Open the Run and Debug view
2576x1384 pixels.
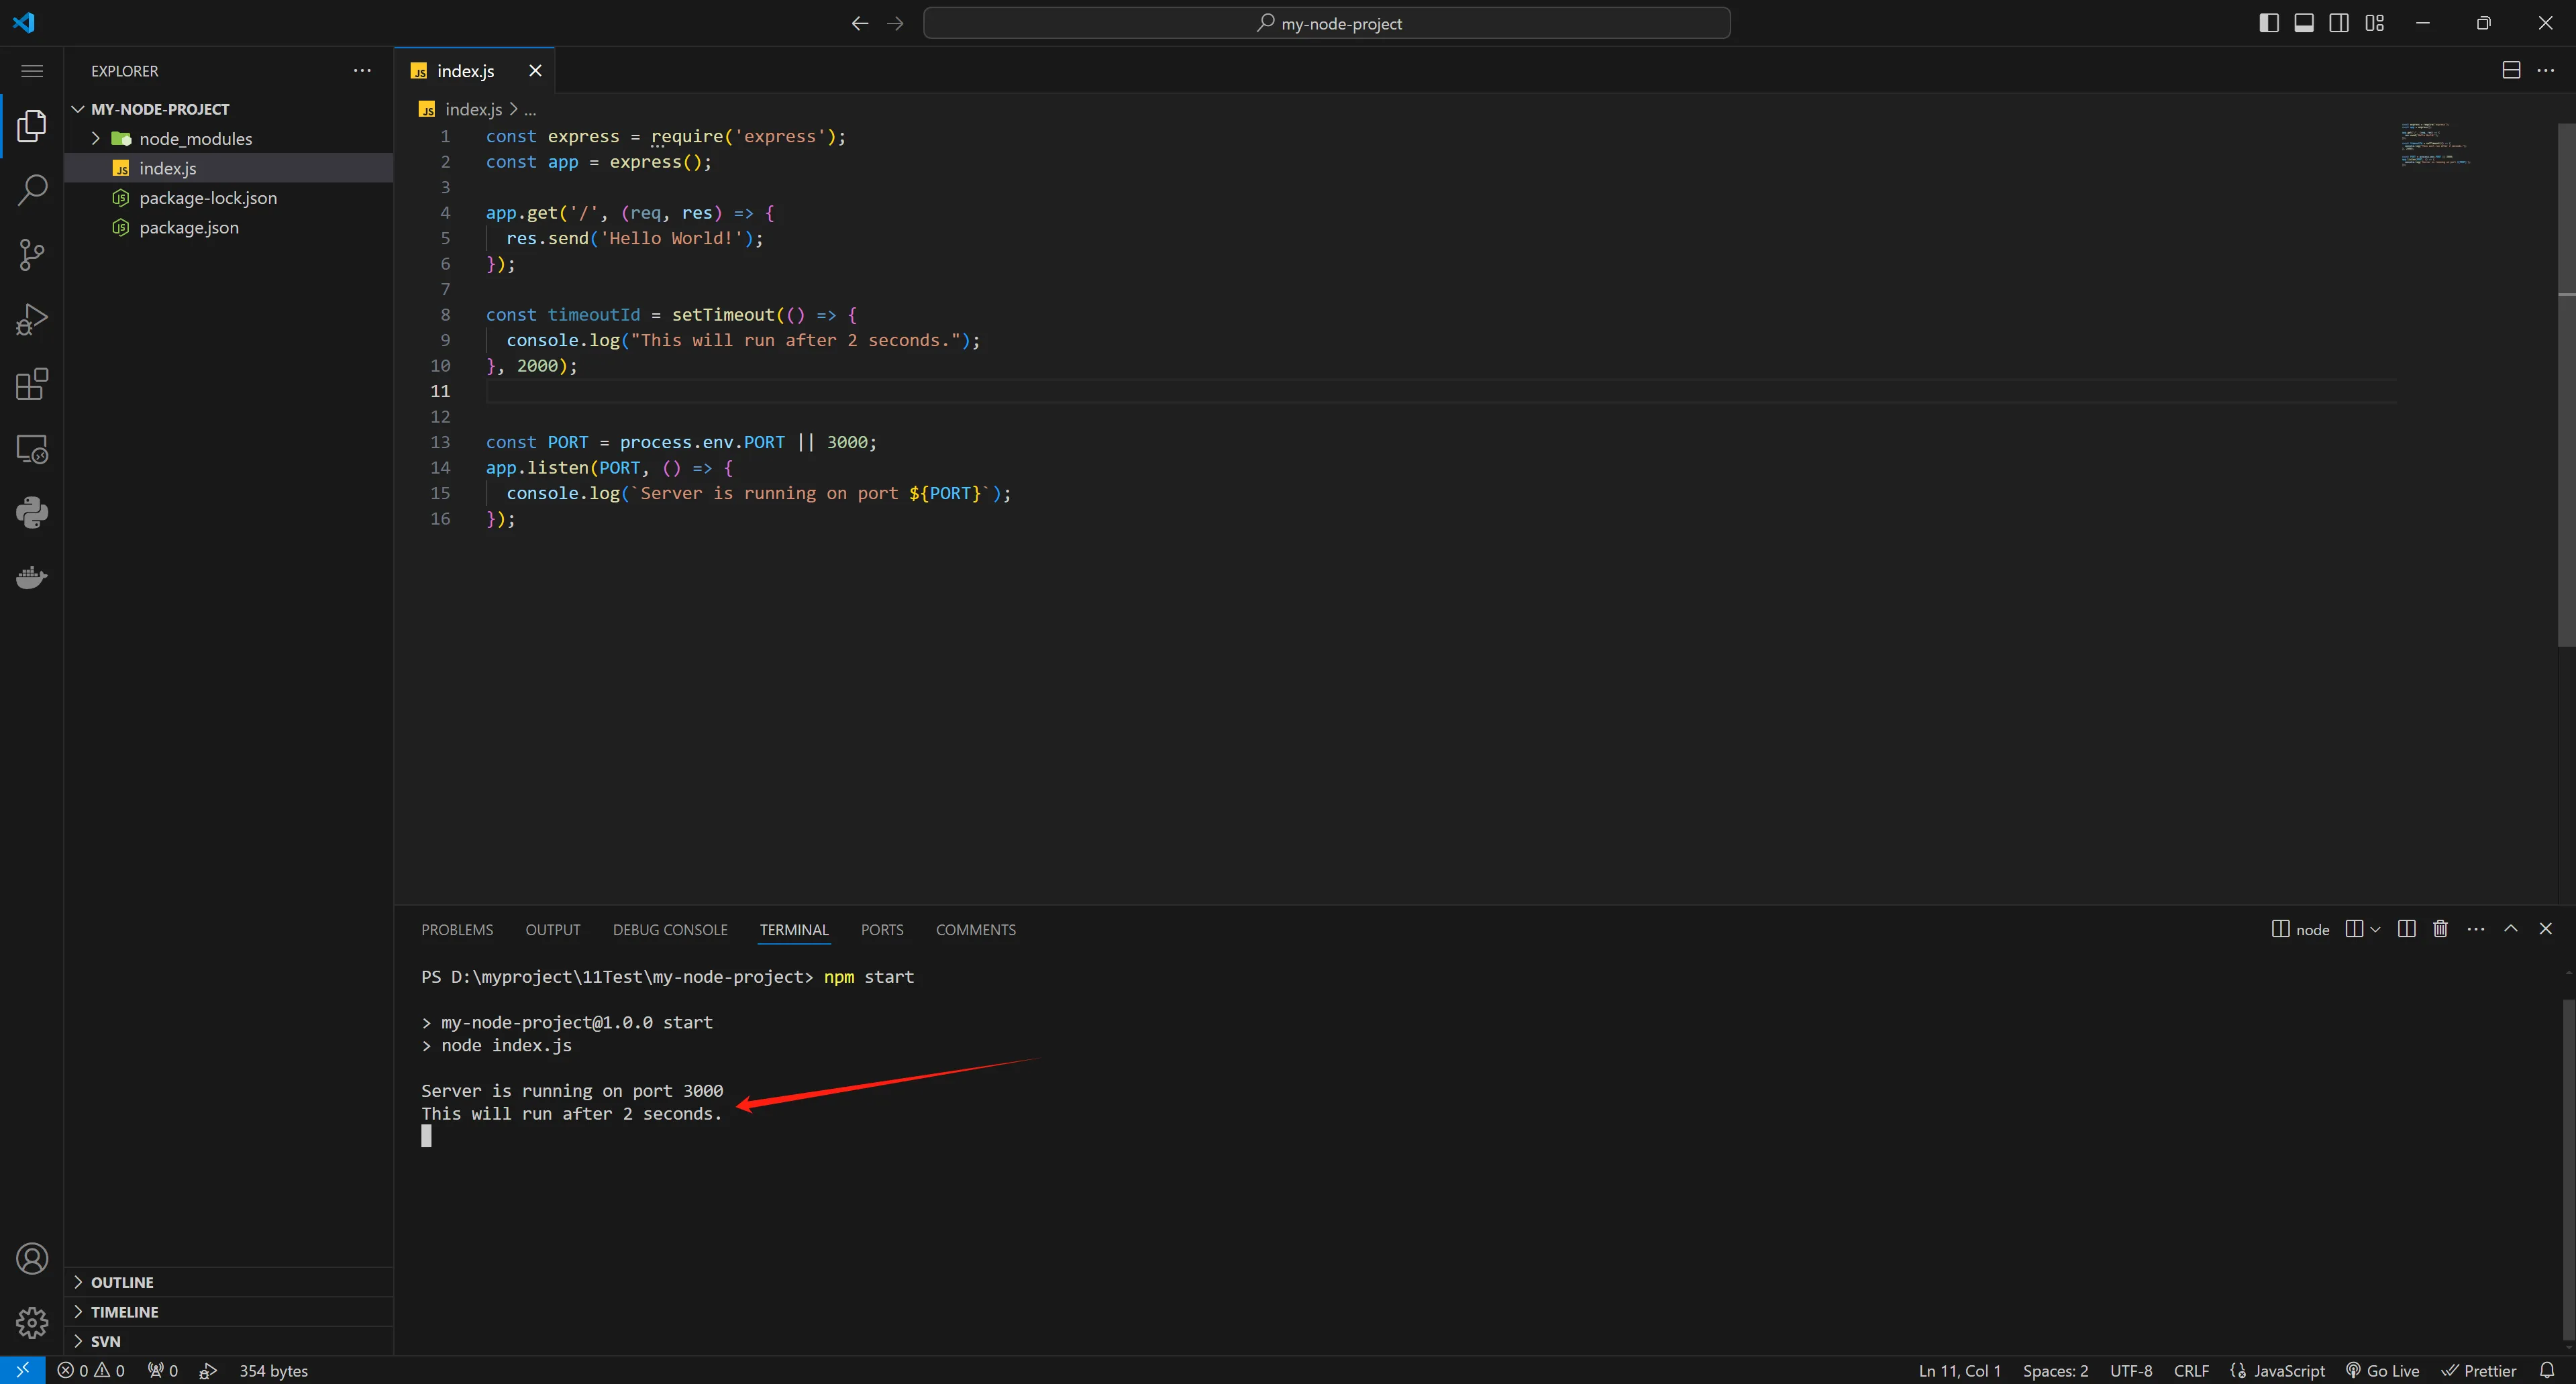[32, 320]
